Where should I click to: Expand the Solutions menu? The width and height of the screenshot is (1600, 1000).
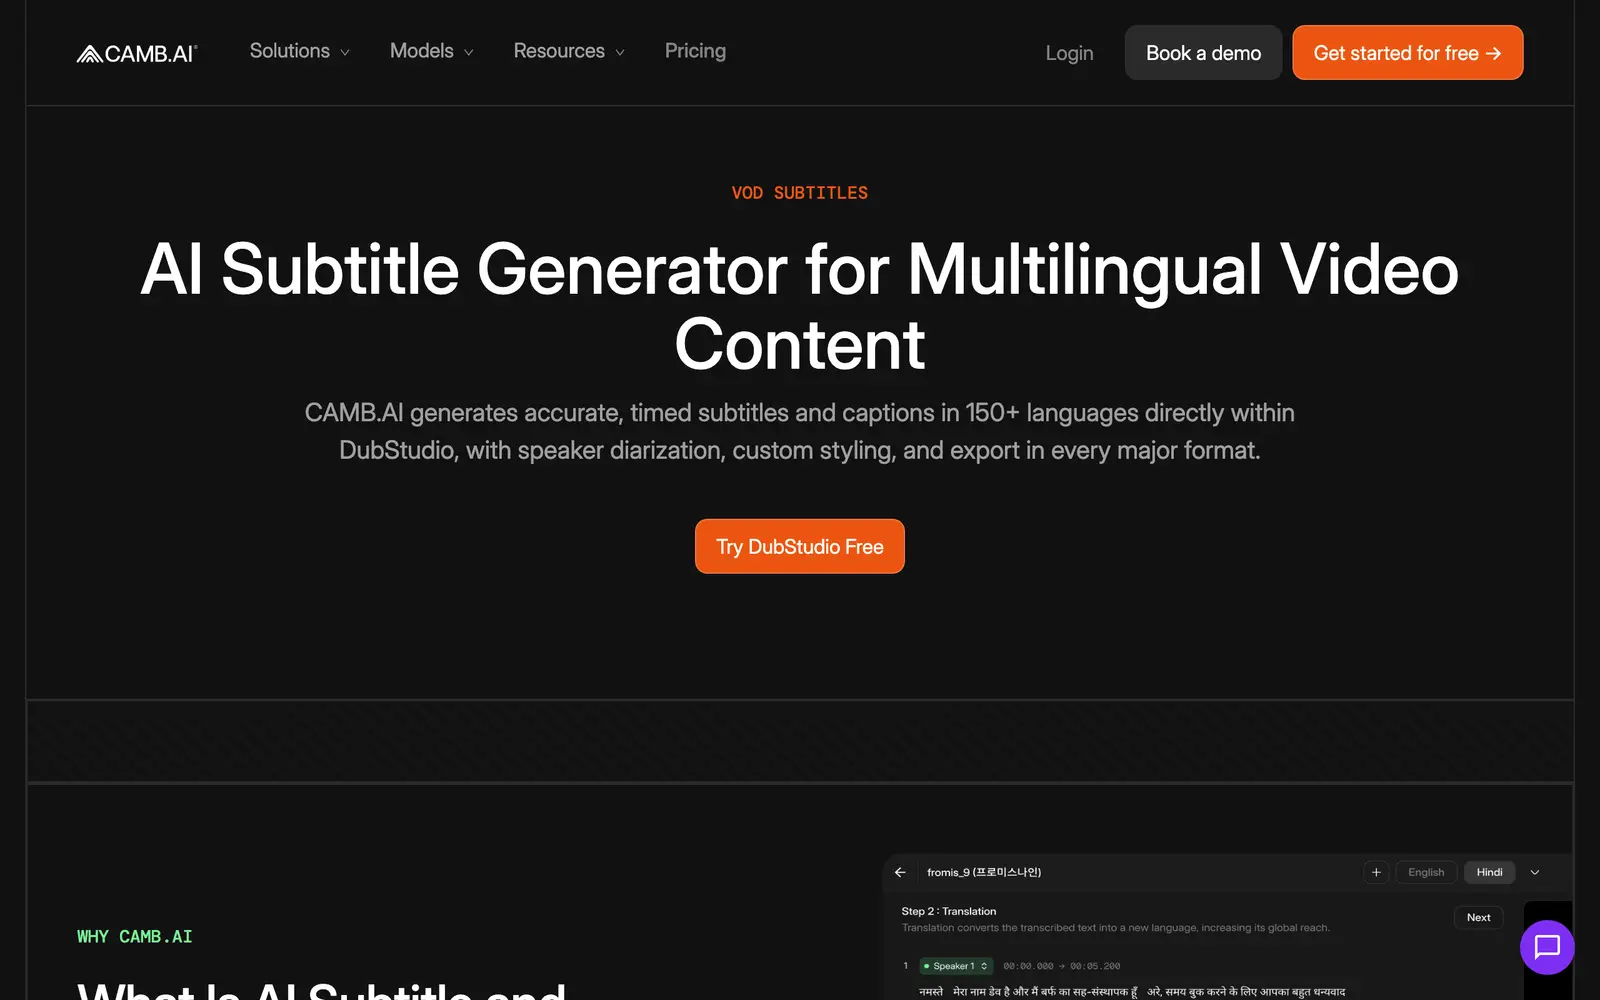[299, 51]
